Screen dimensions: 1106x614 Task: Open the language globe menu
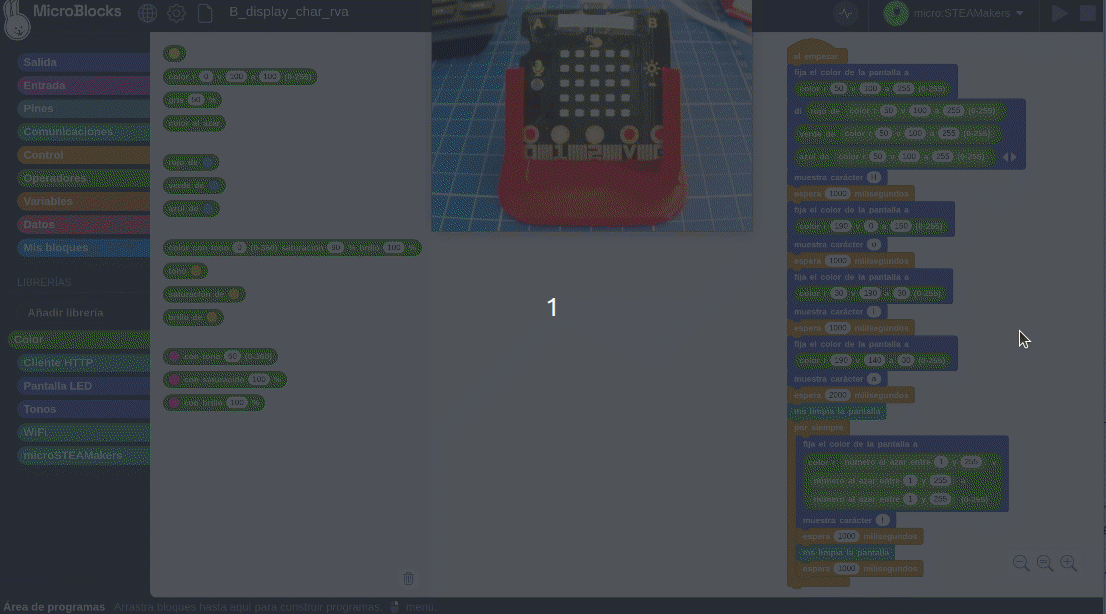click(147, 13)
